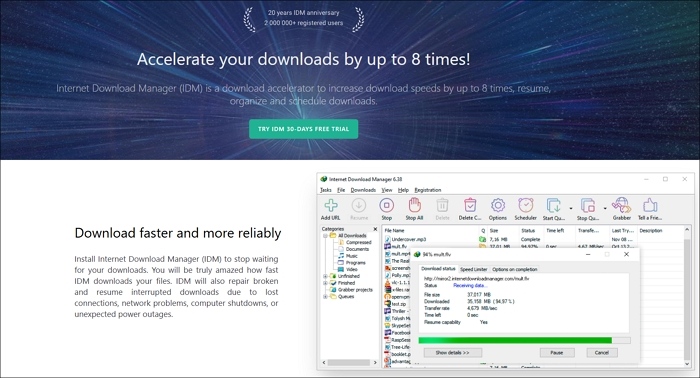Select the Polly.mp3 file row
The height and width of the screenshot is (378, 700).
397,275
